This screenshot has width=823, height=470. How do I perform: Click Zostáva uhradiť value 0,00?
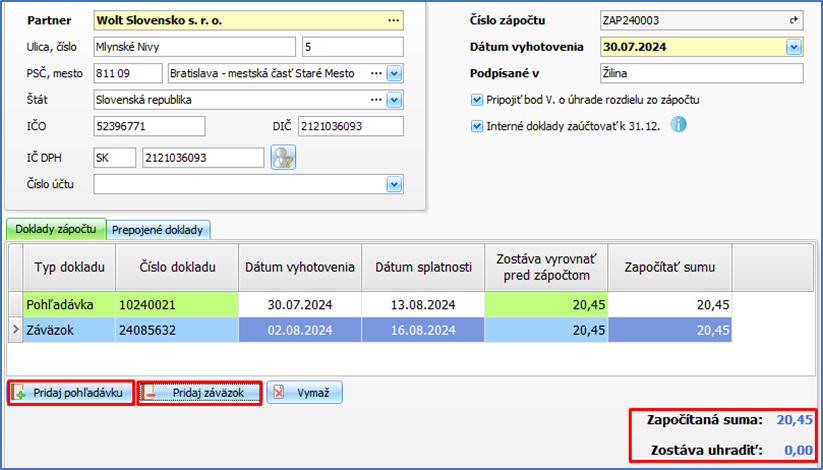(799, 450)
